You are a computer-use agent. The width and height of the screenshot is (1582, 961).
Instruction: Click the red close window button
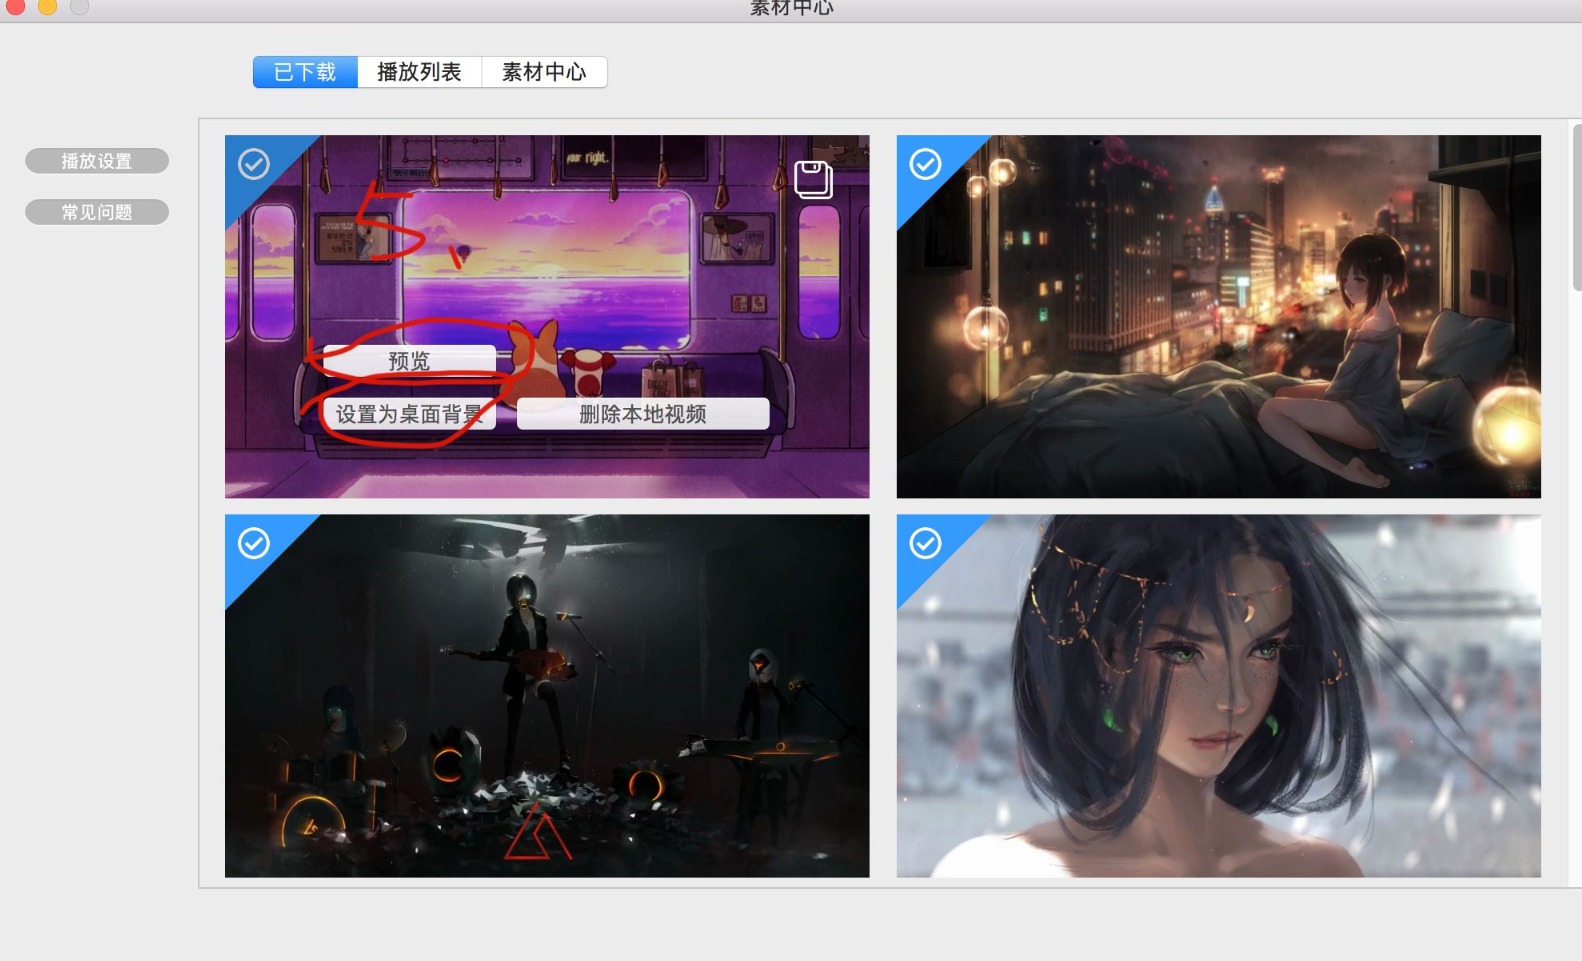click(x=15, y=6)
